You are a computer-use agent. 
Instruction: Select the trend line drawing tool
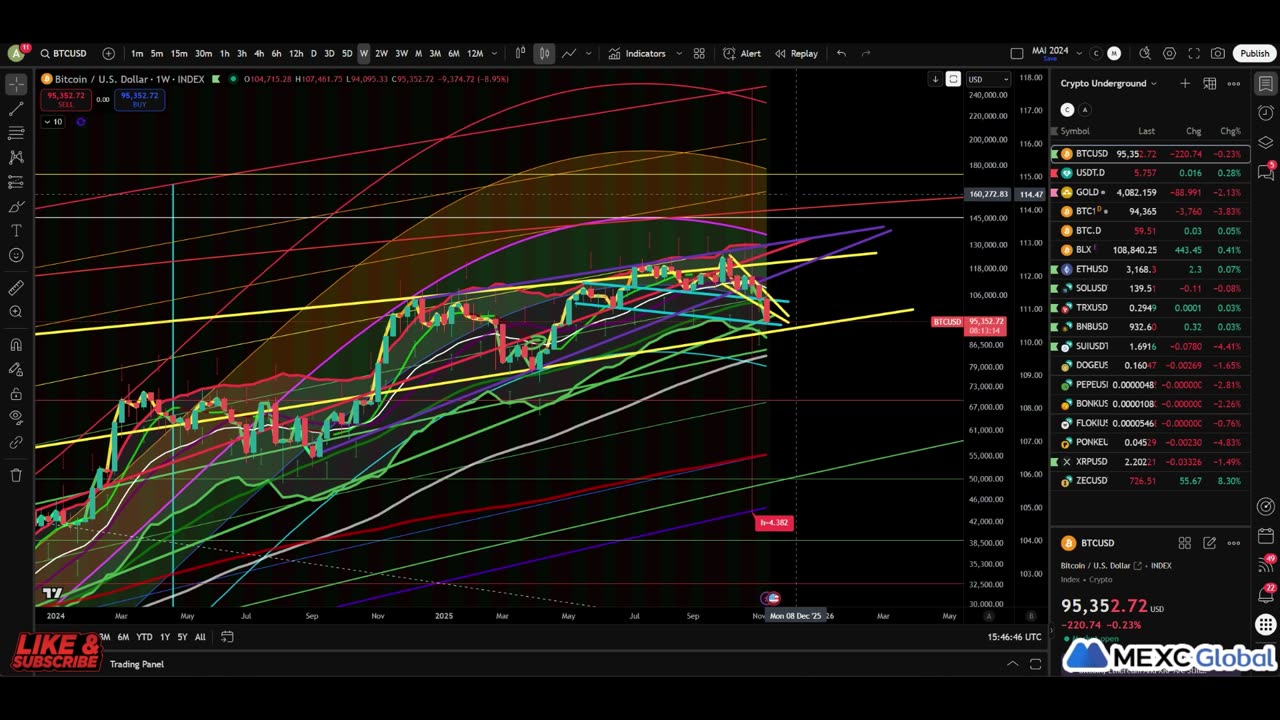click(16, 108)
